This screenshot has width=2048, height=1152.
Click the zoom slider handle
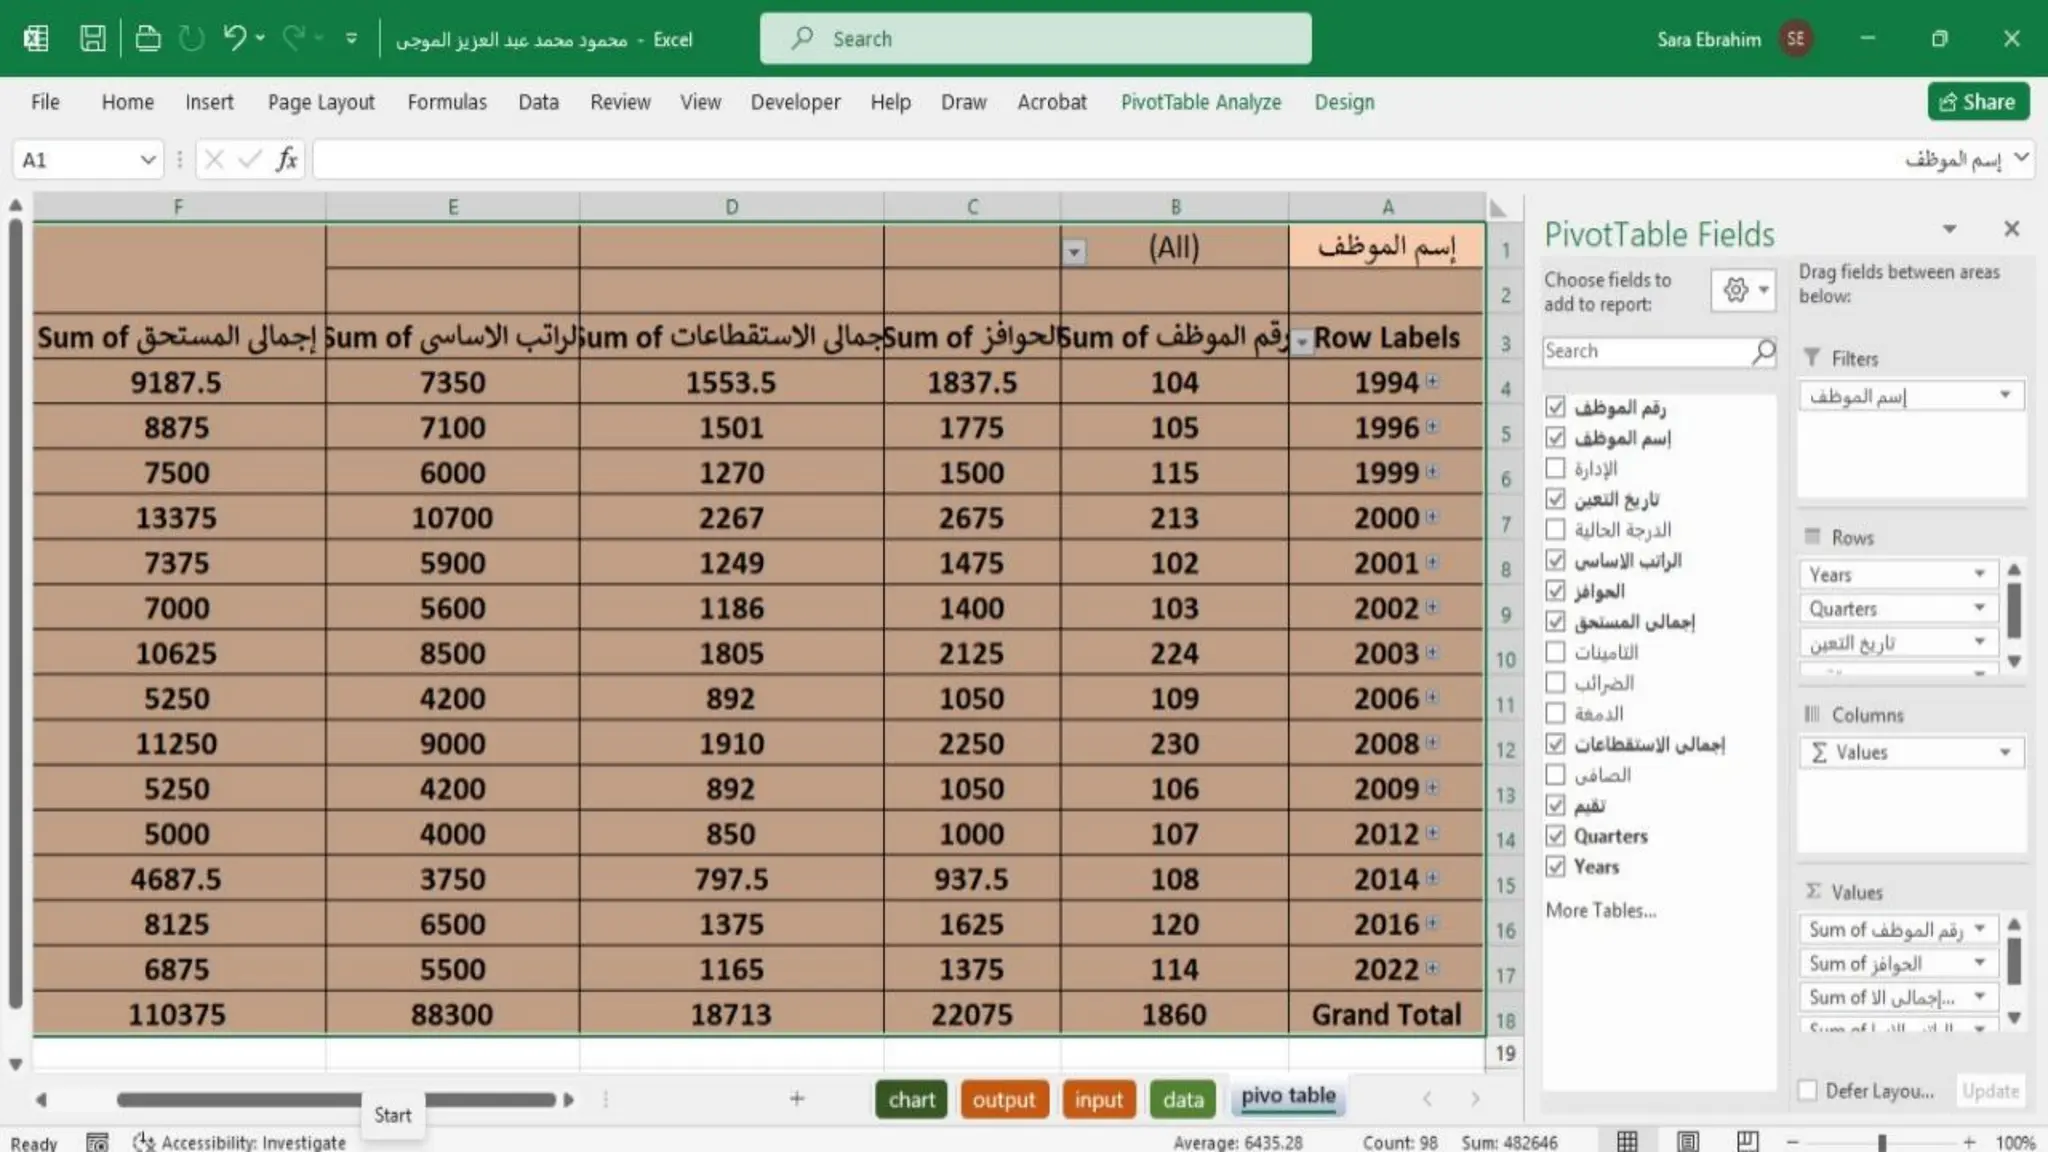(x=1881, y=1142)
